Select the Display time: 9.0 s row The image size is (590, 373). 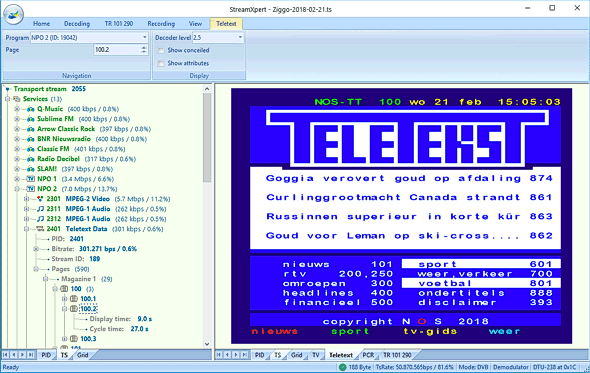[121, 319]
